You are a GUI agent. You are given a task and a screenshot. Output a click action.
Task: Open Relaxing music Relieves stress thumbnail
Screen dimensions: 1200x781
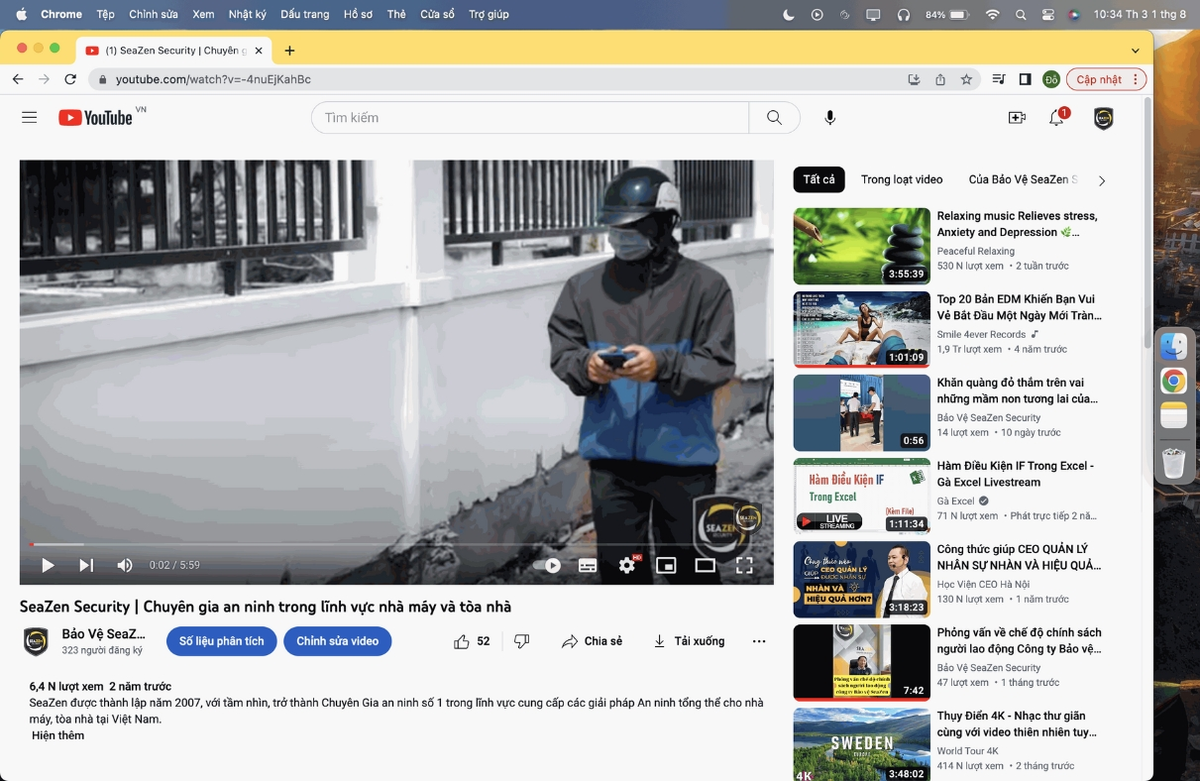[862, 246]
